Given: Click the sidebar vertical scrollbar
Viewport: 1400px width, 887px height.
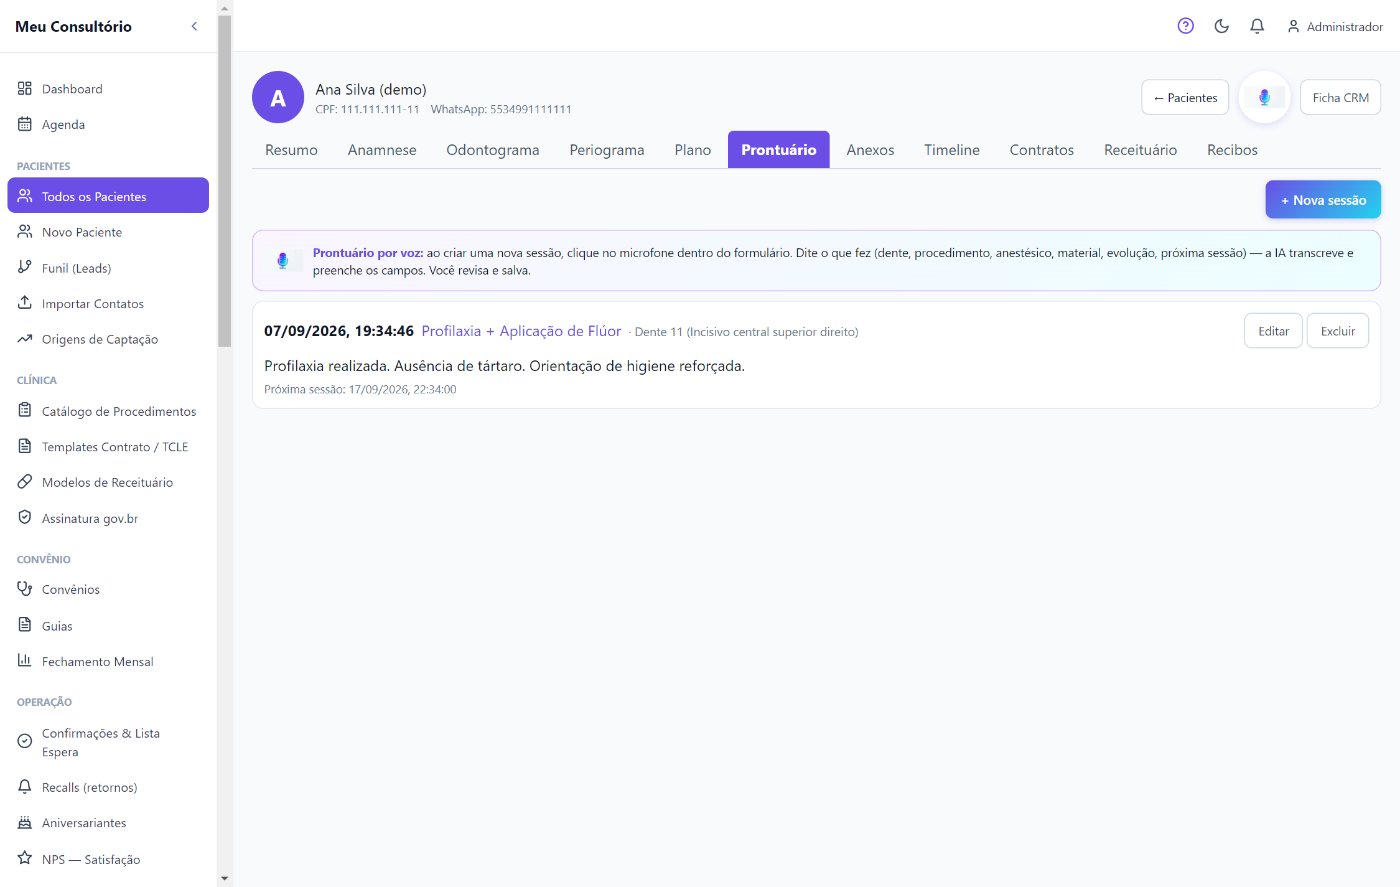Looking at the screenshot, I should tap(224, 180).
